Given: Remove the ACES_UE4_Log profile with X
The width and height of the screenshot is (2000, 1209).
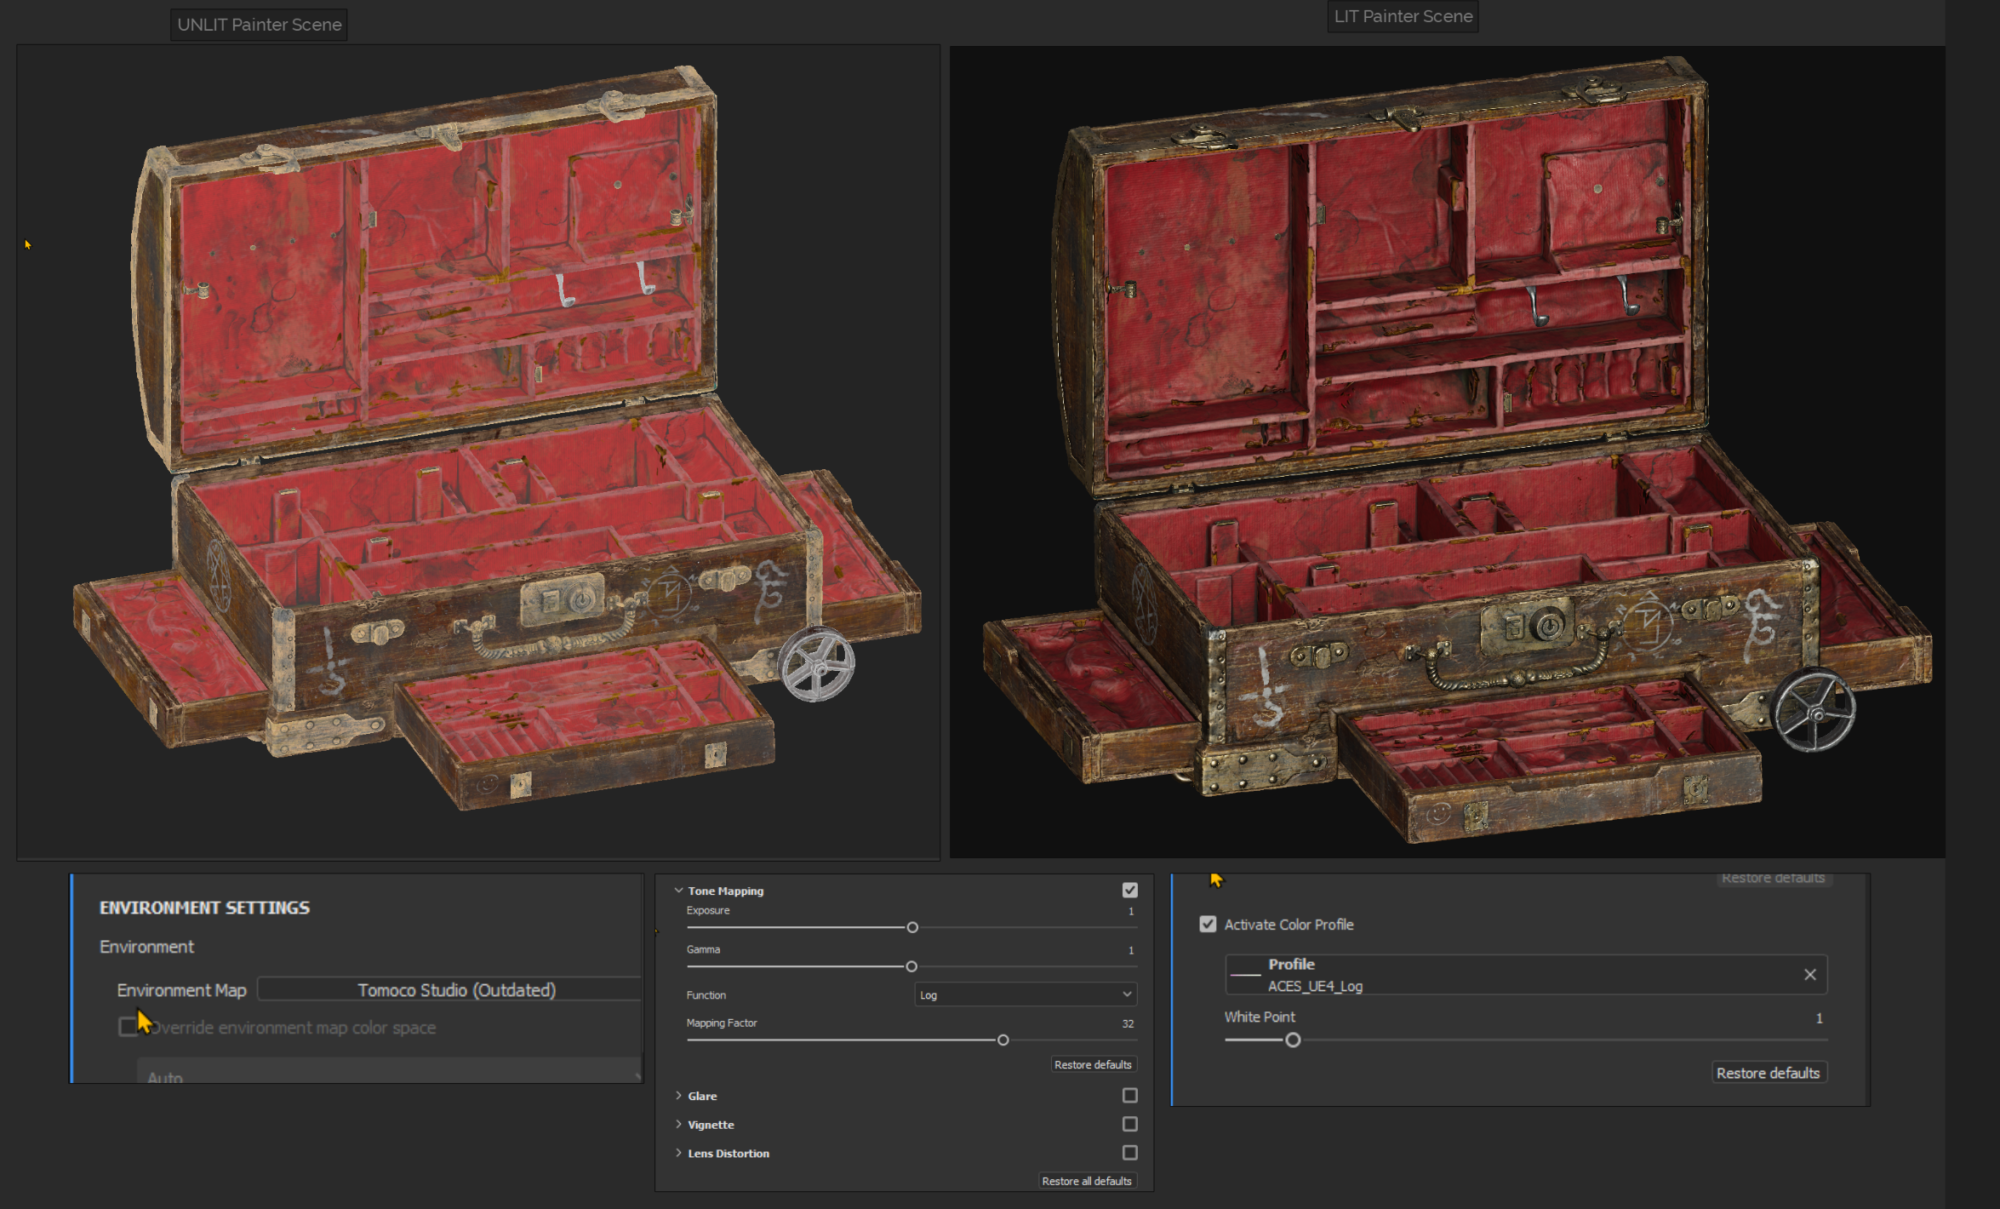Looking at the screenshot, I should click(1809, 974).
